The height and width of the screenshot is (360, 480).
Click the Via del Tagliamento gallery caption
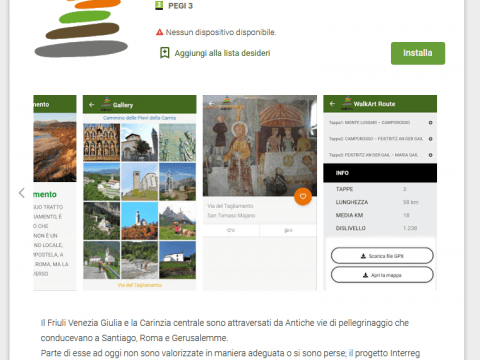[x=139, y=285]
